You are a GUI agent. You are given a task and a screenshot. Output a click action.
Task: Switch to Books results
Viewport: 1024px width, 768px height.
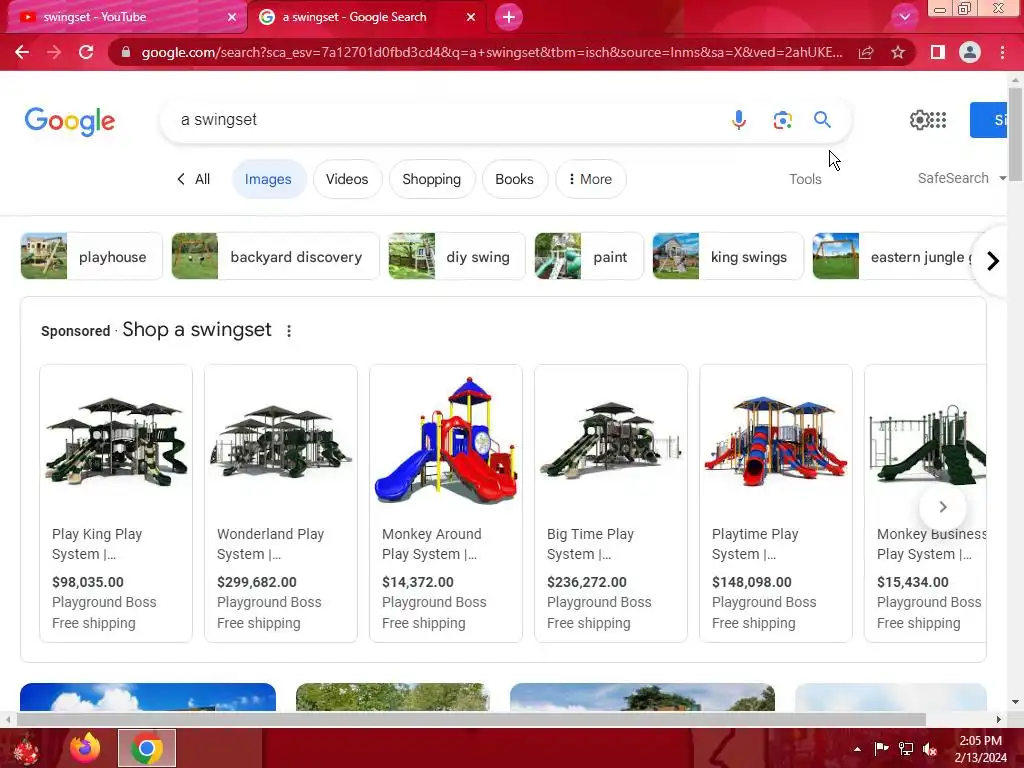pyautogui.click(x=515, y=179)
